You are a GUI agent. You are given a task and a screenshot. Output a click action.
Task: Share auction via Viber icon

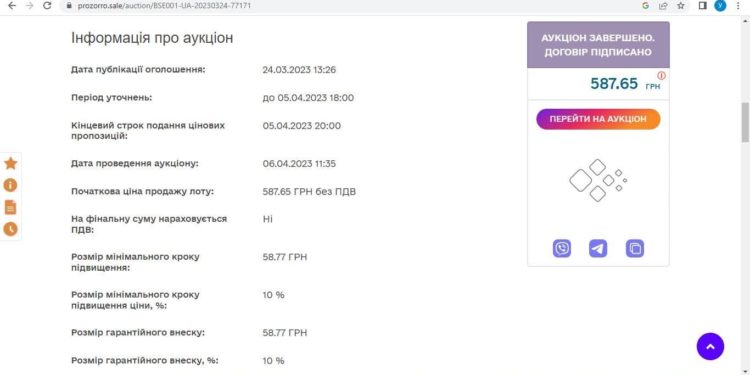[x=562, y=249]
